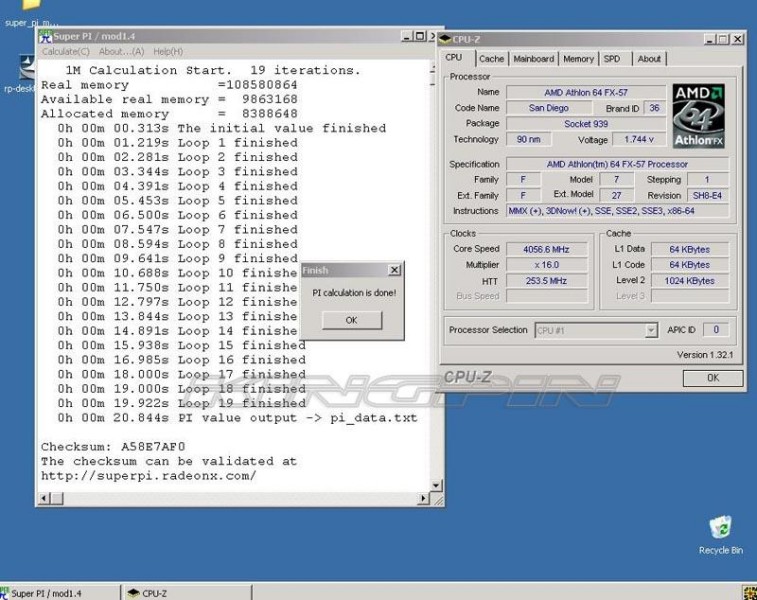Click the horizontal scrollbar thumb in Super PI
Image resolution: width=757 pixels, height=600 pixels.
point(57,498)
